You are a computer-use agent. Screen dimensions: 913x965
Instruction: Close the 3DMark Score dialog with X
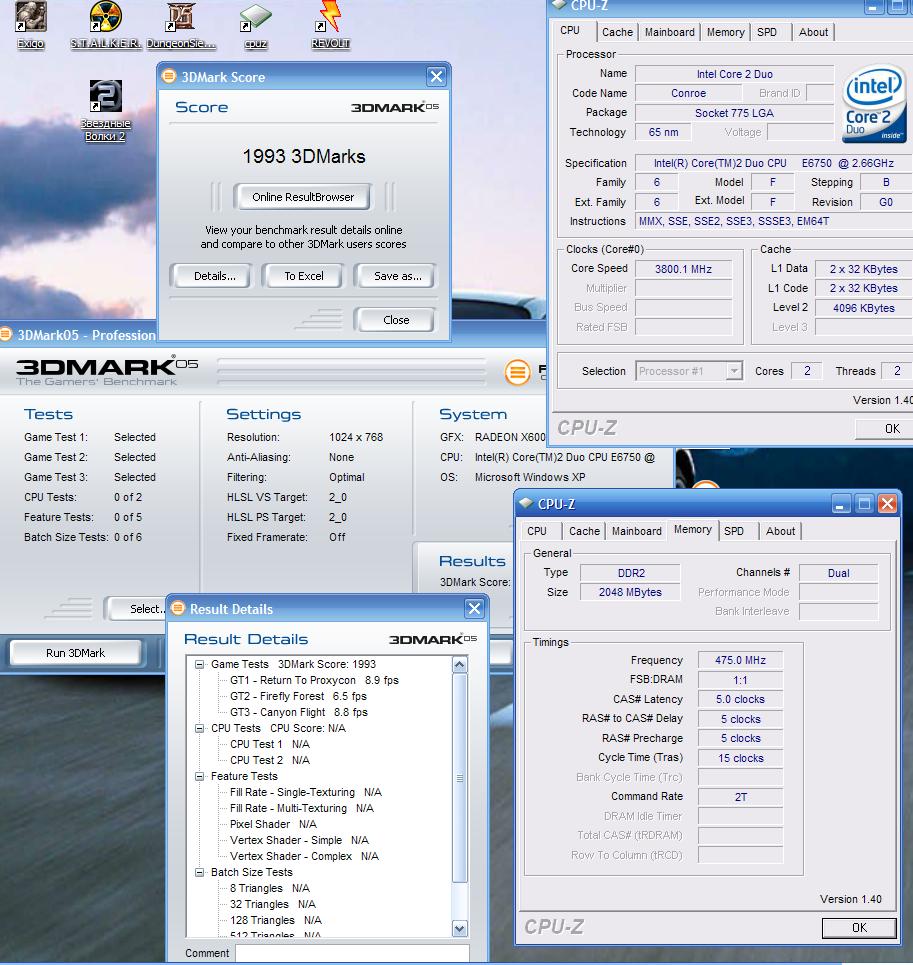click(436, 76)
